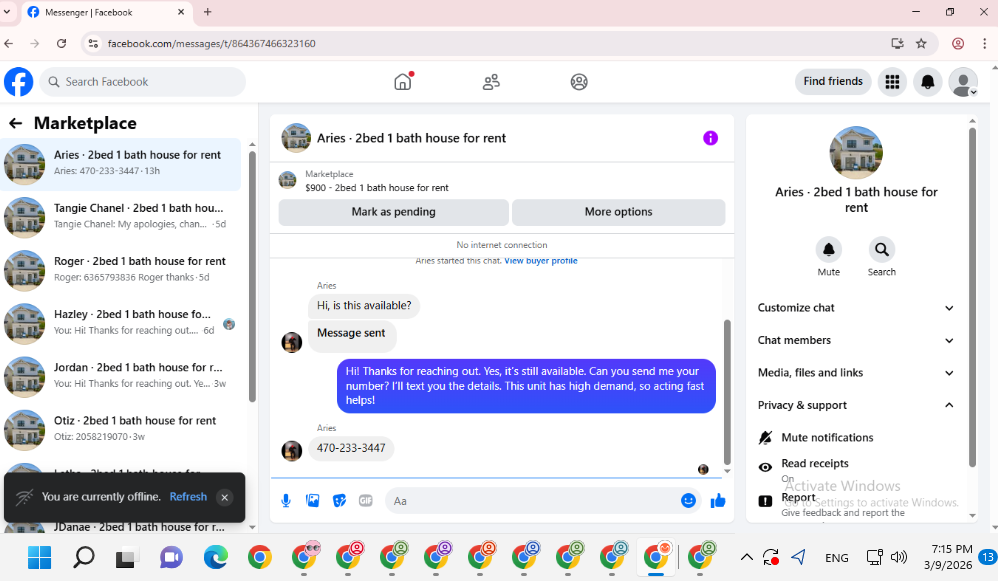
Task: Collapse the Privacy & support section
Action: click(855, 405)
